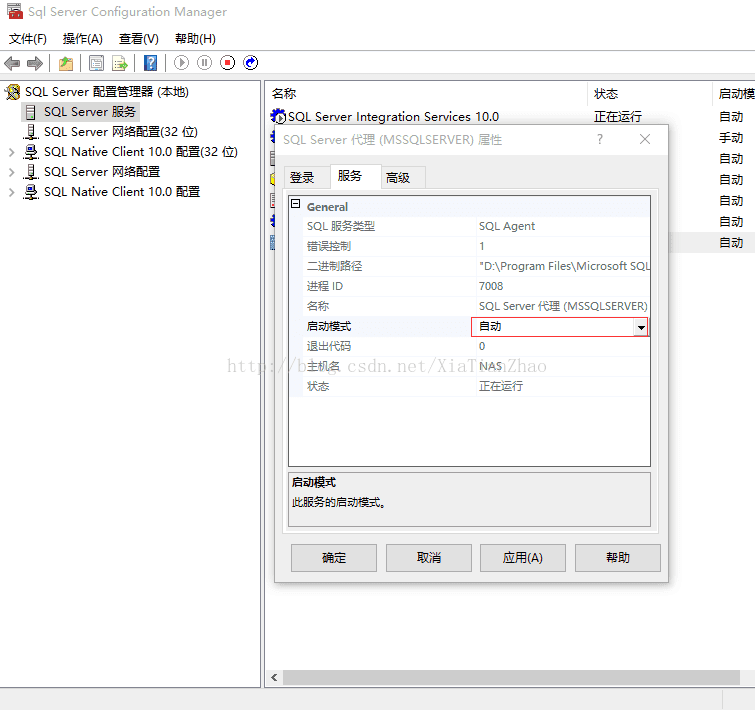Click the 退出代码 property row
The height and width of the screenshot is (710, 755).
[469, 346]
